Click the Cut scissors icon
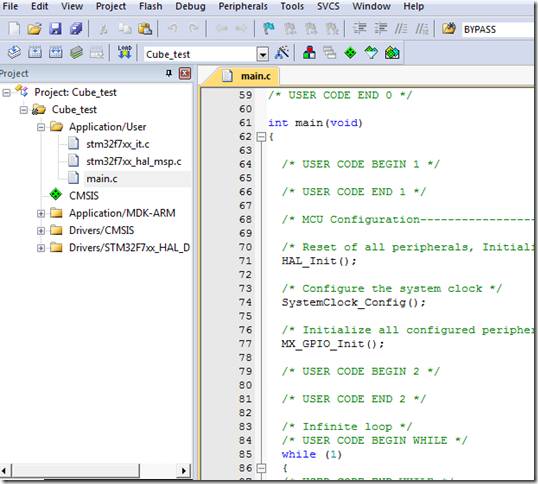Screen dimensions: 538x484 click(x=103, y=29)
